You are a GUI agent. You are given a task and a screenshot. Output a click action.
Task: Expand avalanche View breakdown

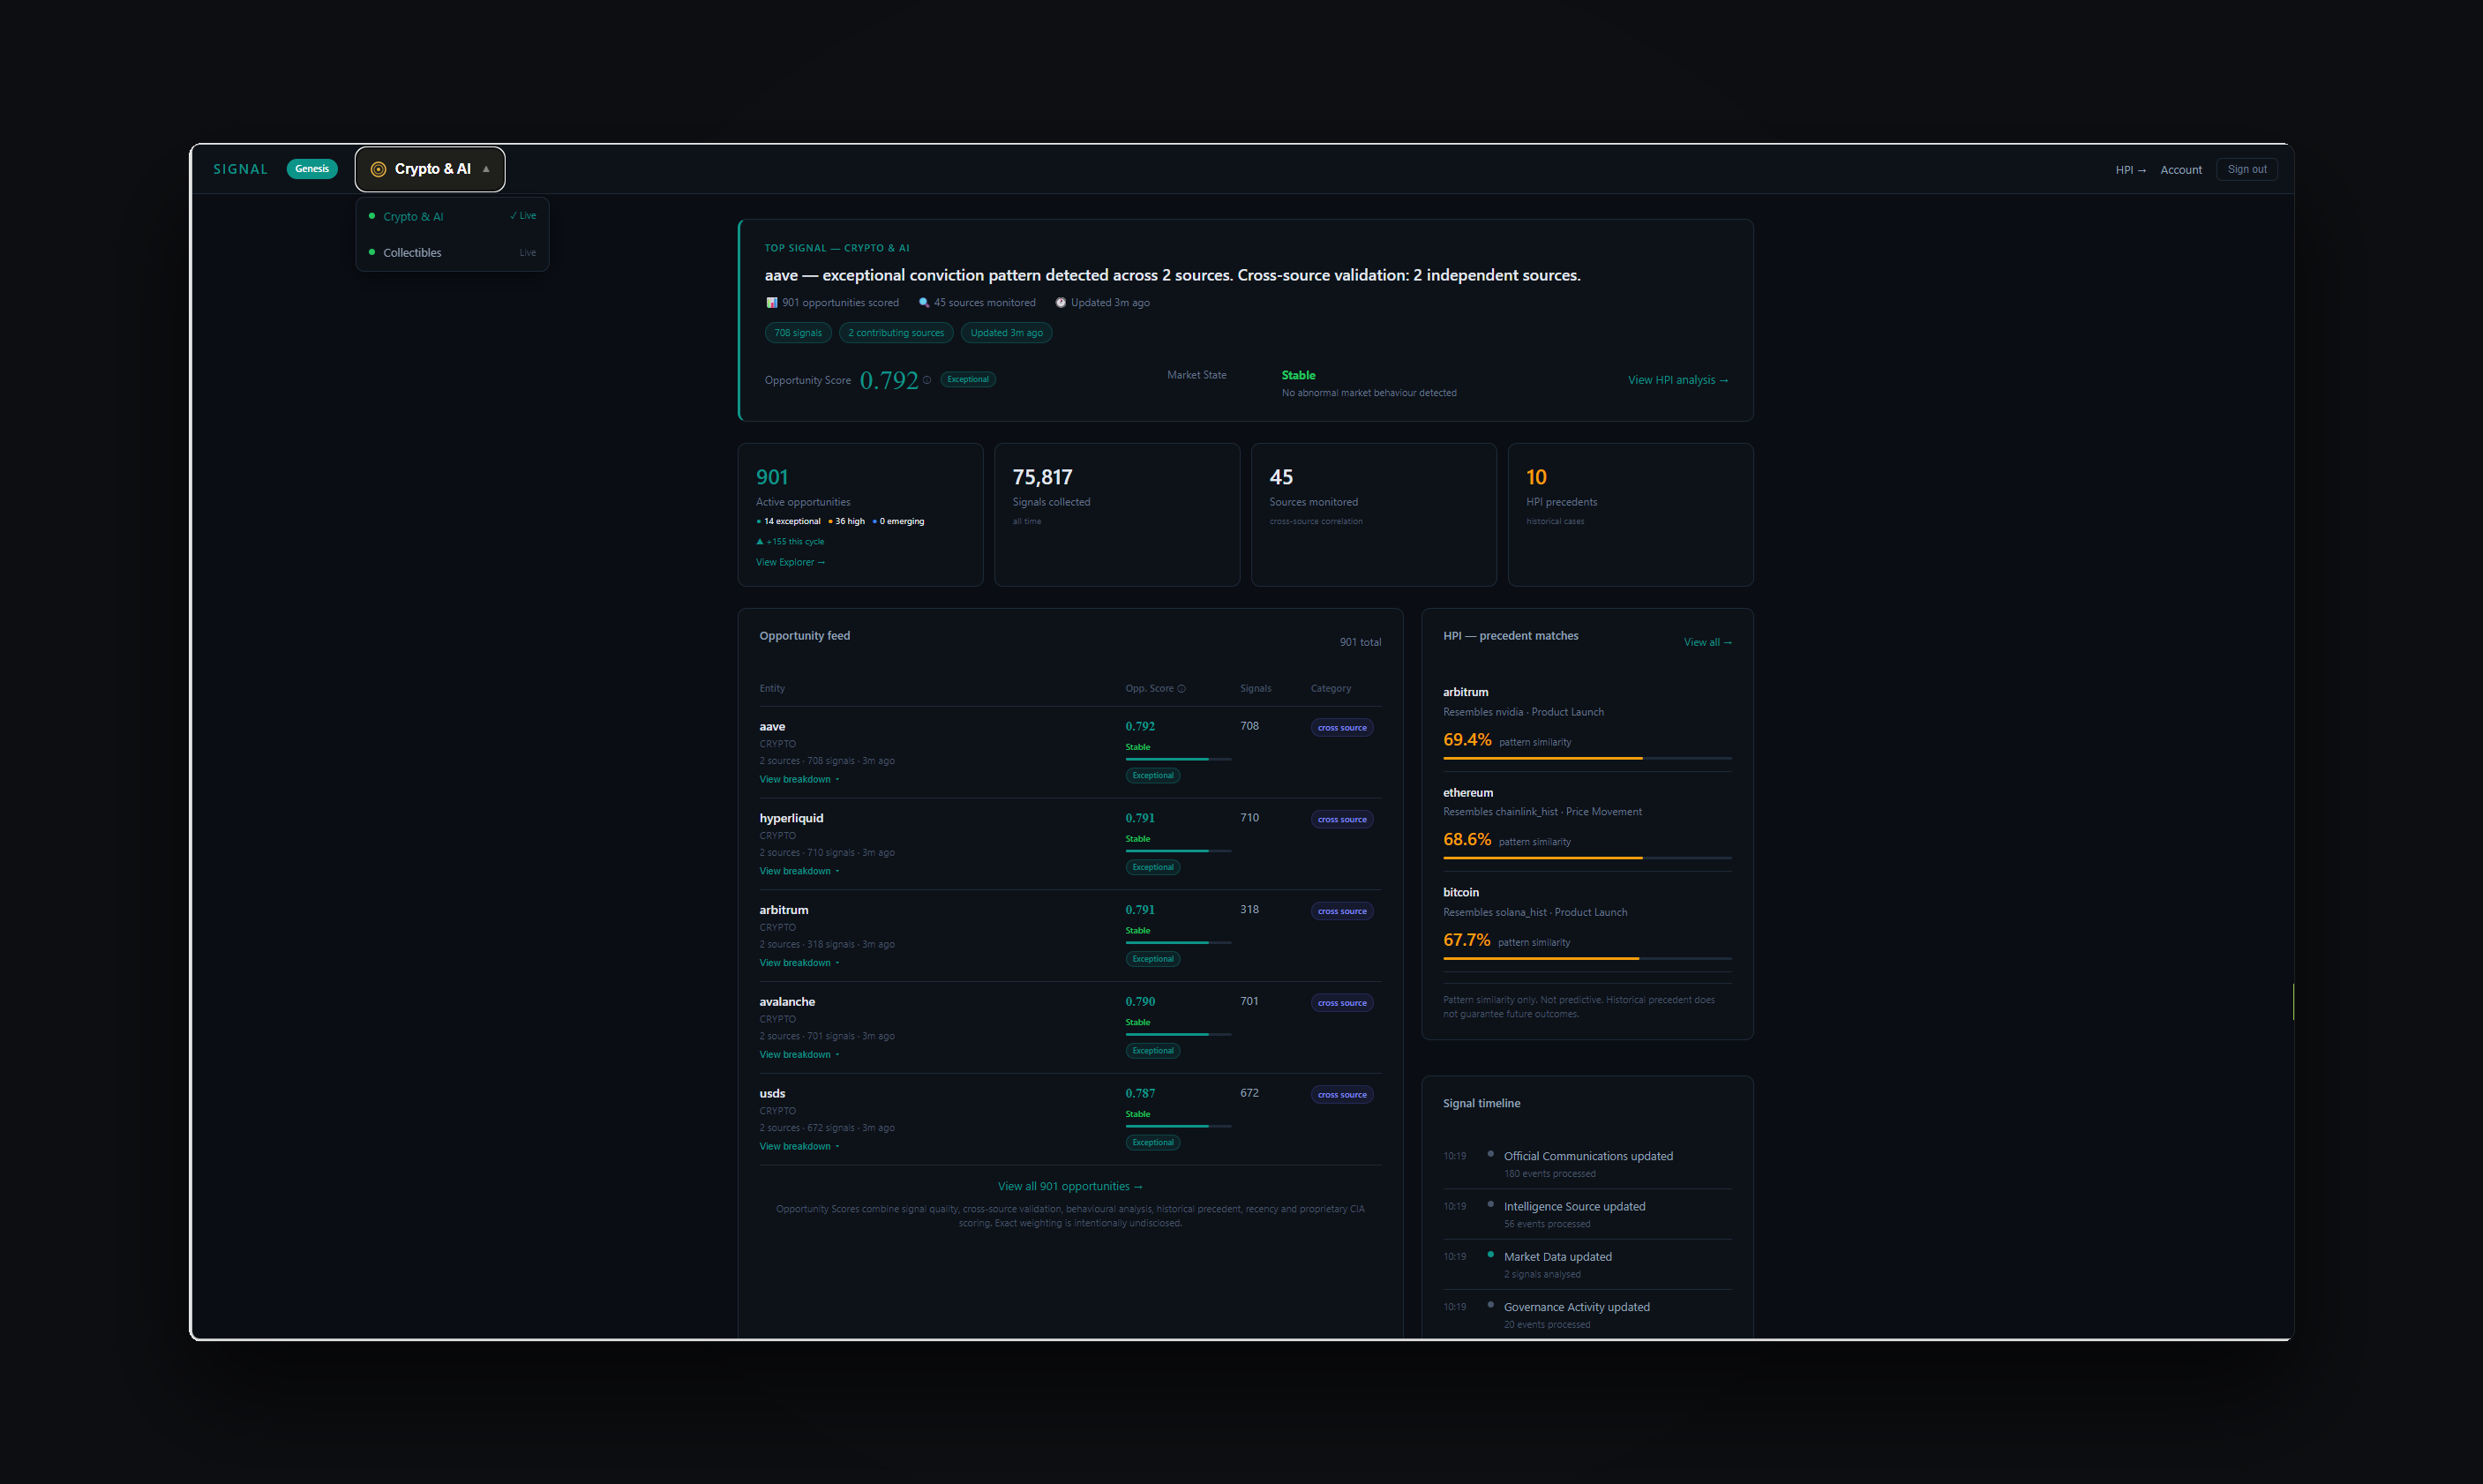799,1055
